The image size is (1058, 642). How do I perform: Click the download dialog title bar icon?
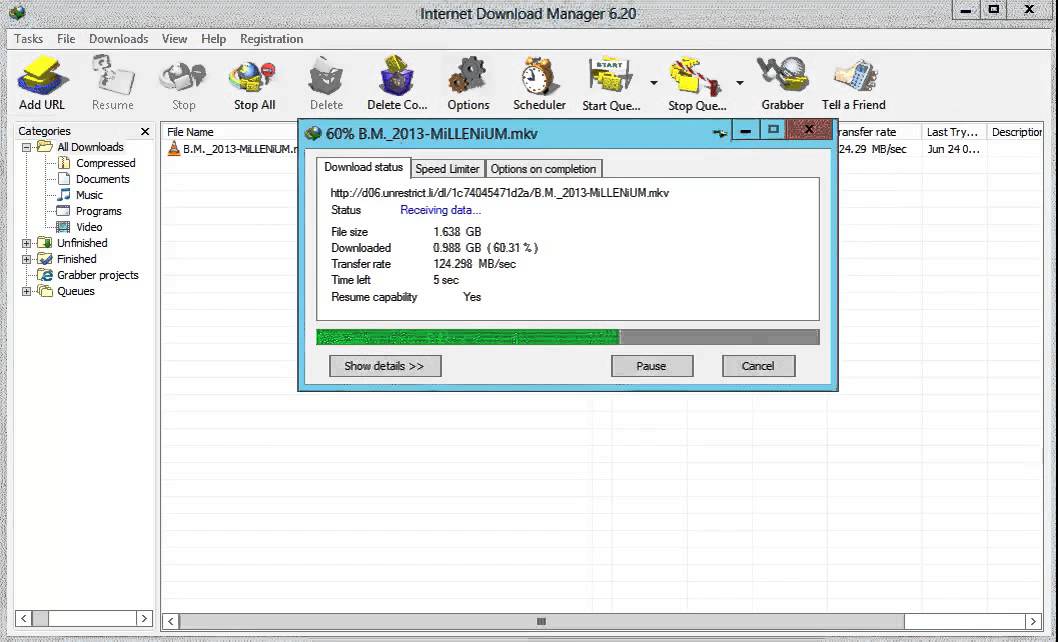[x=312, y=133]
